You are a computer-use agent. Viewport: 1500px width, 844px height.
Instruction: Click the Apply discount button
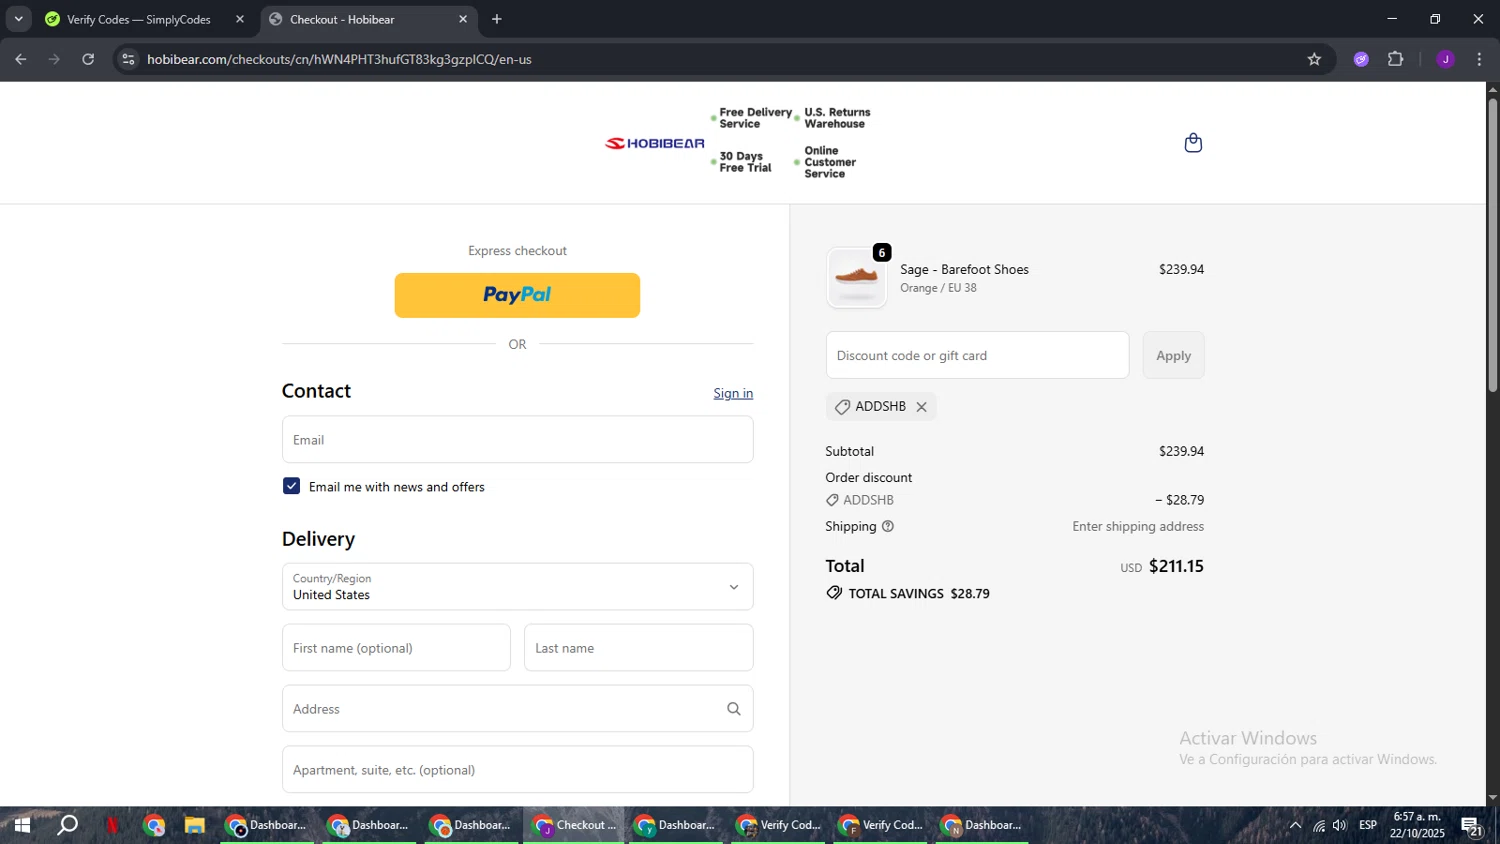[x=1173, y=355]
